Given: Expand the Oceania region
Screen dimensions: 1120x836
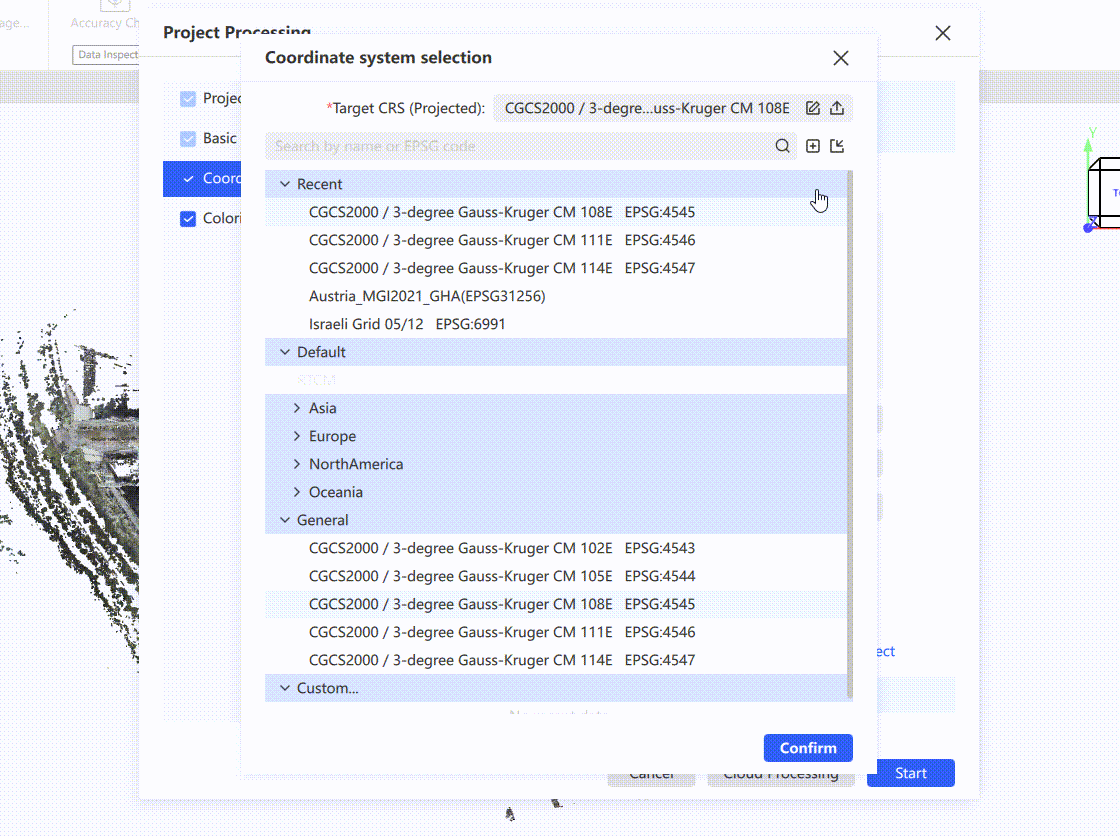Looking at the screenshot, I should coord(296,492).
